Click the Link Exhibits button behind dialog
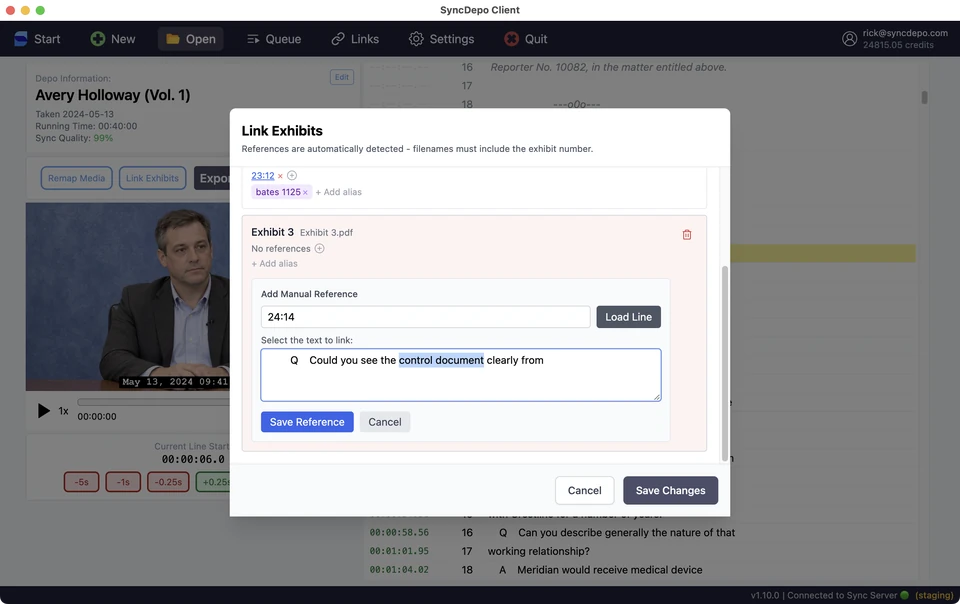This screenshot has width=960, height=604. click(x=152, y=178)
